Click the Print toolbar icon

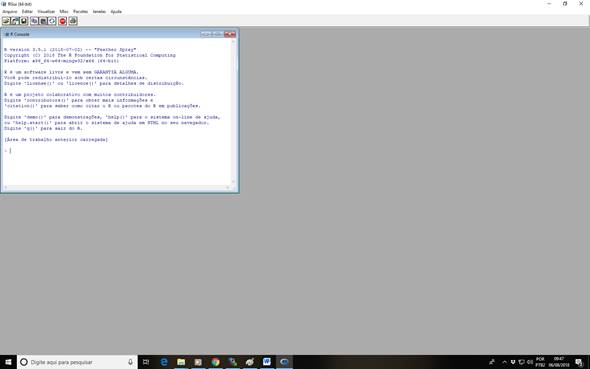[x=73, y=21]
